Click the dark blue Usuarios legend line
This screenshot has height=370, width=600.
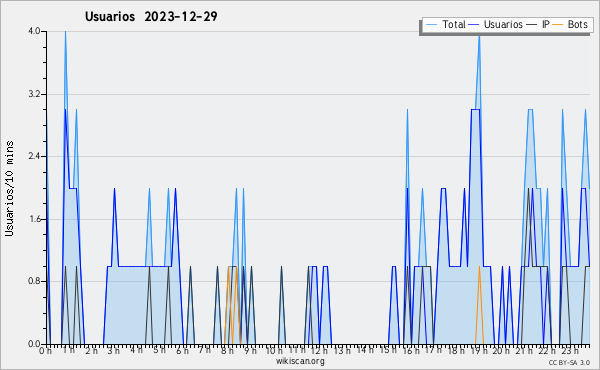pyautogui.click(x=474, y=24)
